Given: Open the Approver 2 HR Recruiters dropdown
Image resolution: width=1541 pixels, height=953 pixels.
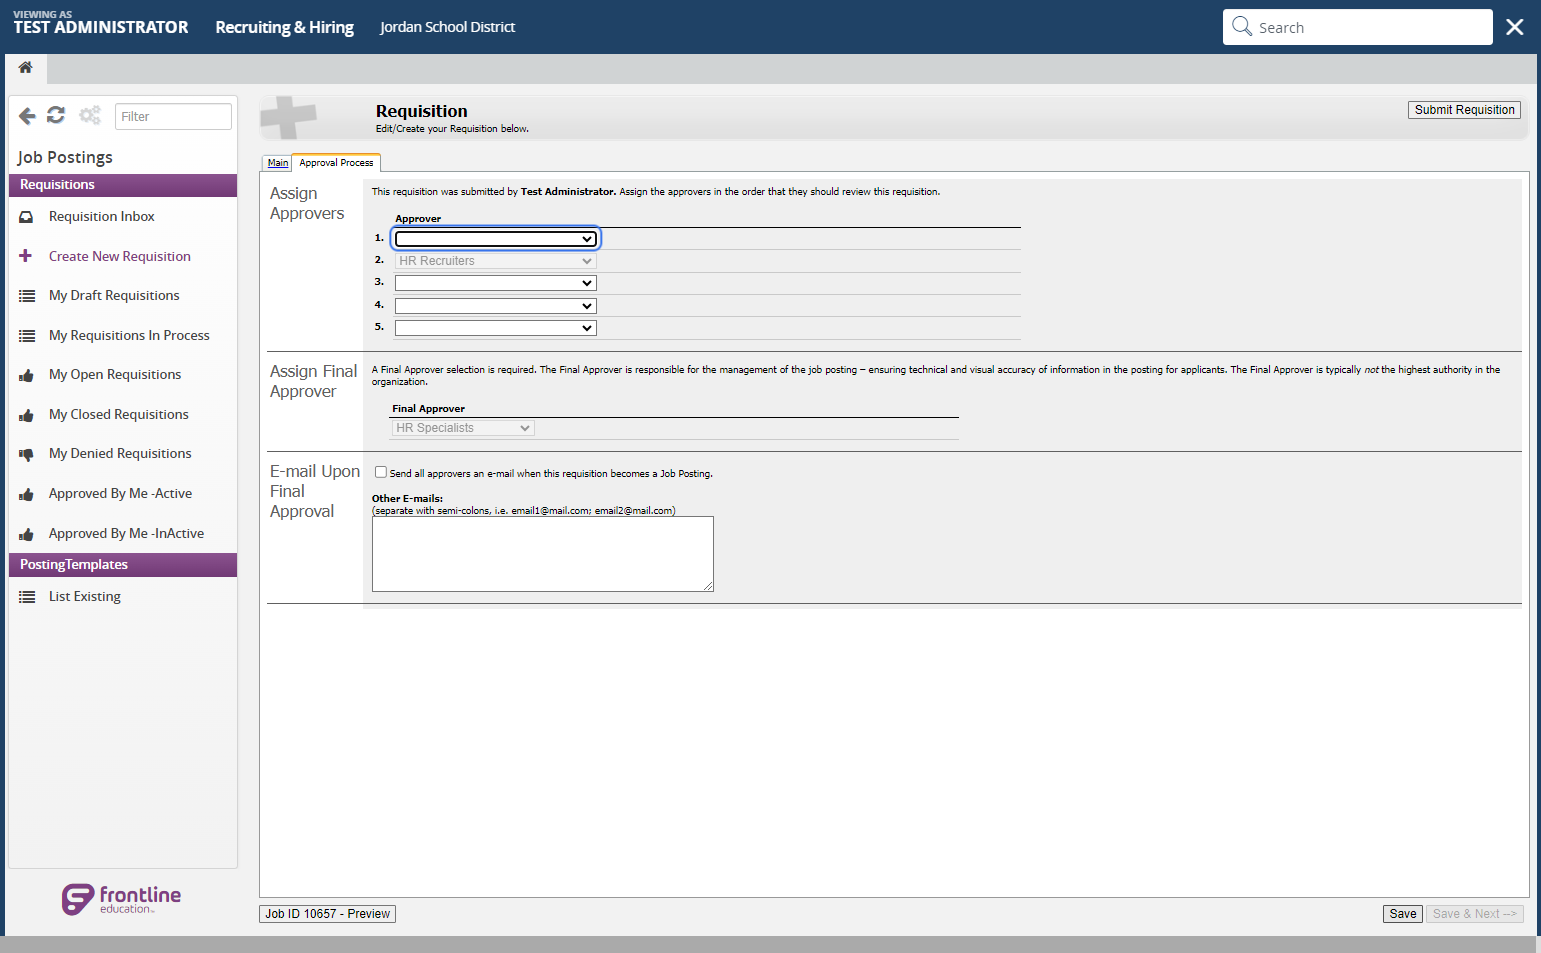Looking at the screenshot, I should (x=496, y=261).
